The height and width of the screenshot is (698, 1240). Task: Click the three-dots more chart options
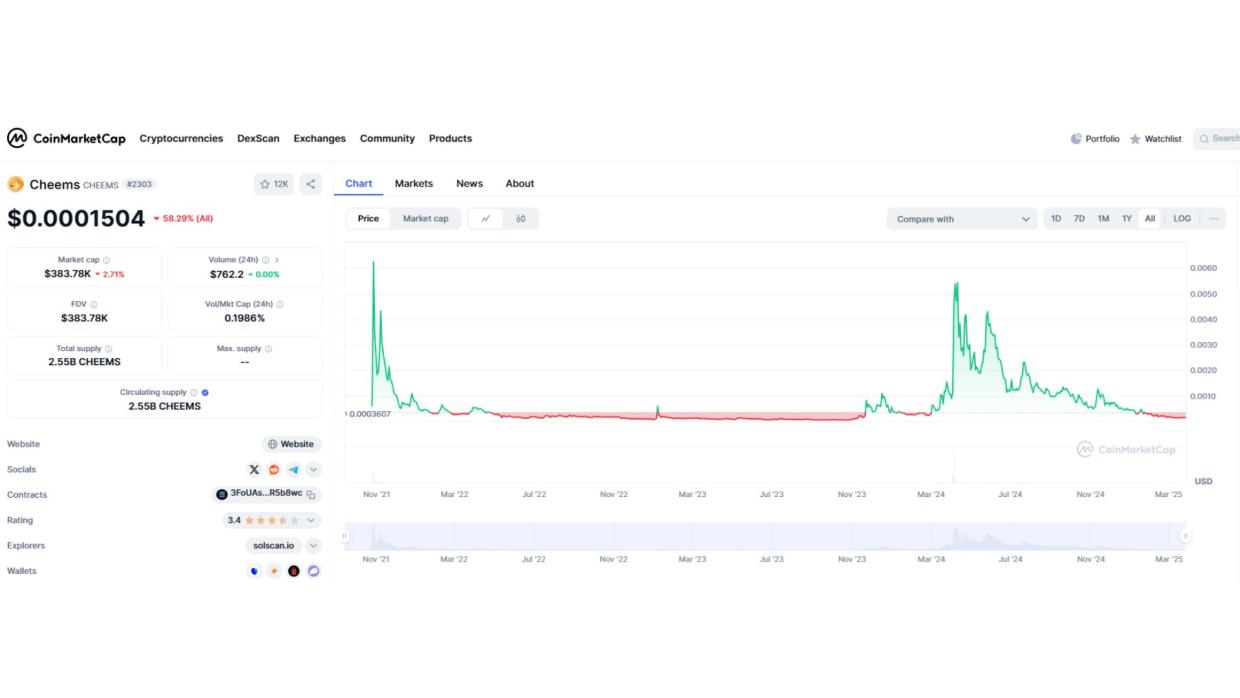pos(1213,219)
